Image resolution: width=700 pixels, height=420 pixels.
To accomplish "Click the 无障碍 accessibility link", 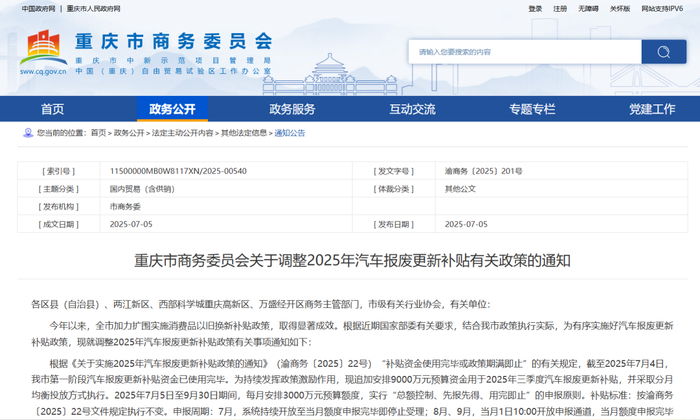I will pos(588,8).
